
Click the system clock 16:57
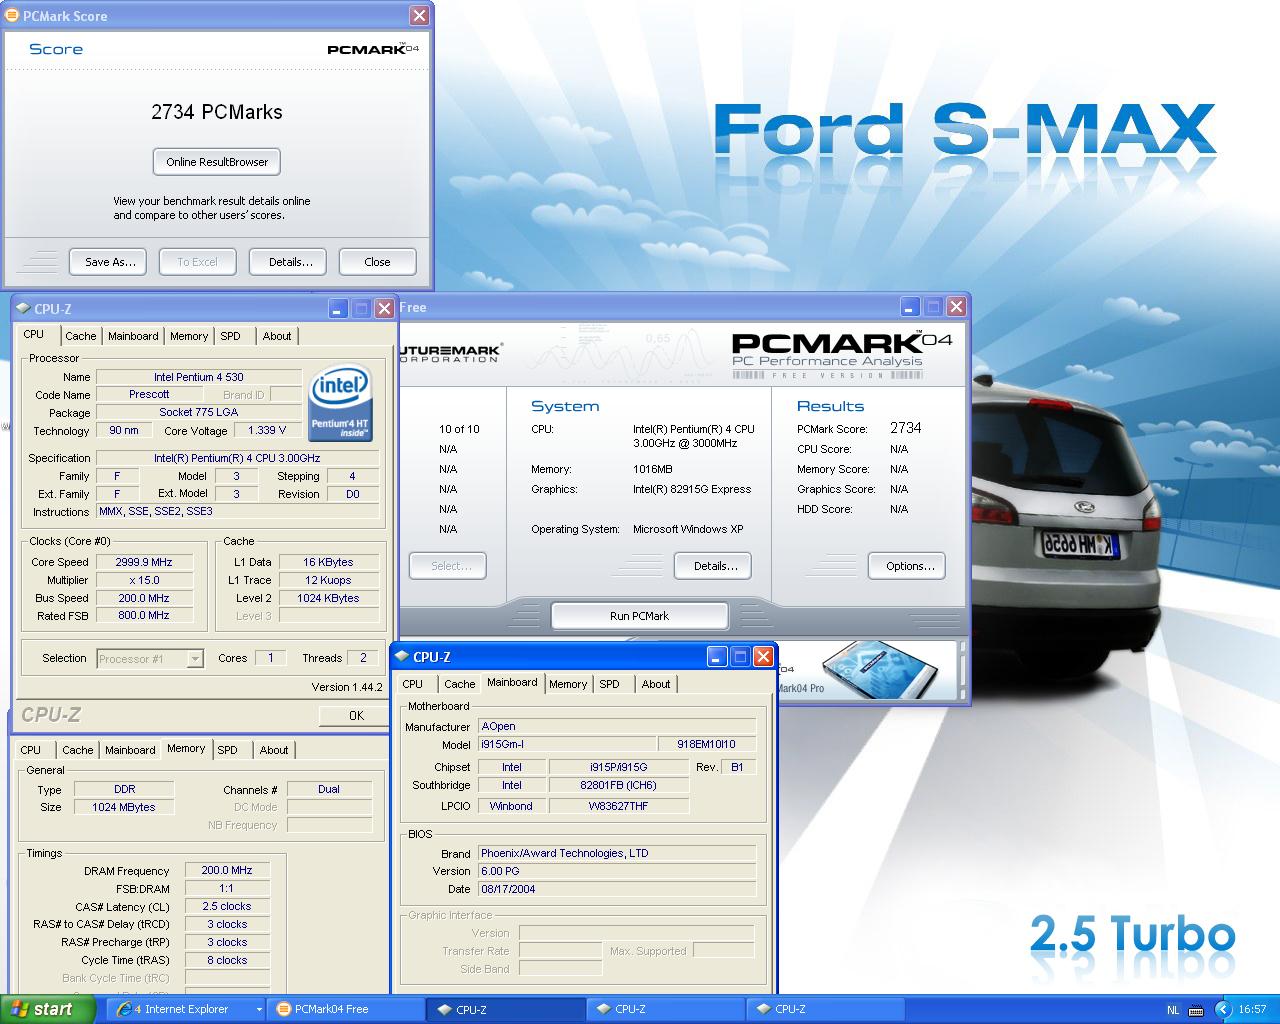coord(1252,1010)
